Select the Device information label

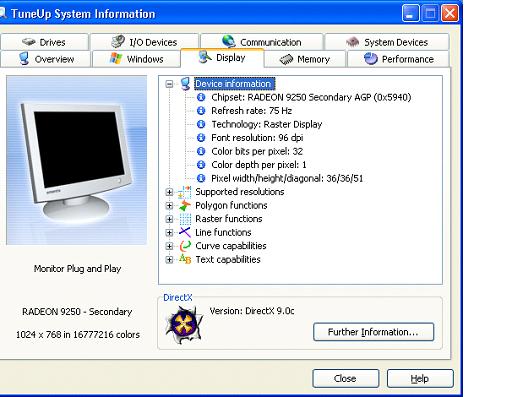(234, 84)
